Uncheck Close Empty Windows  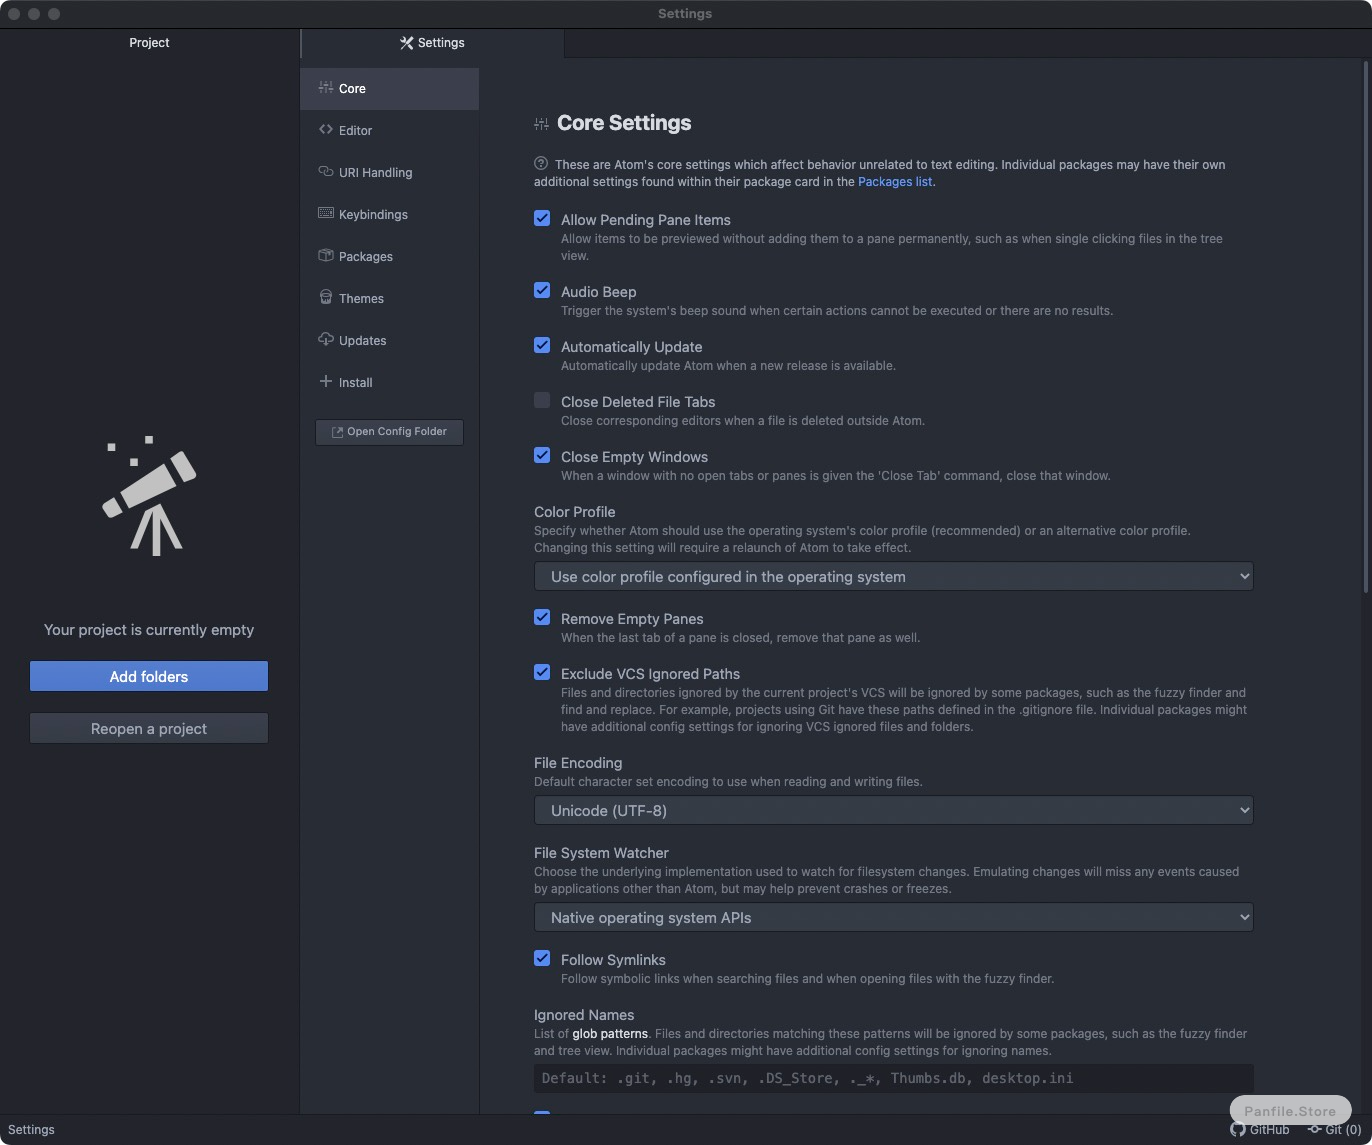coord(542,455)
